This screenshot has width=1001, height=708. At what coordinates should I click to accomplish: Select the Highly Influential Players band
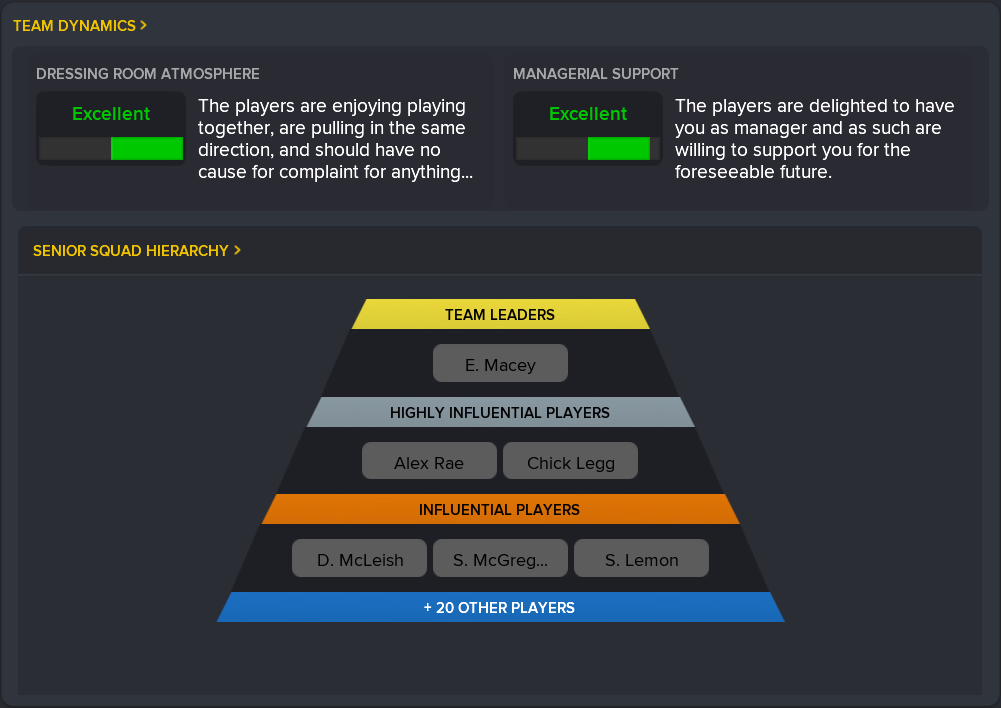coord(500,412)
